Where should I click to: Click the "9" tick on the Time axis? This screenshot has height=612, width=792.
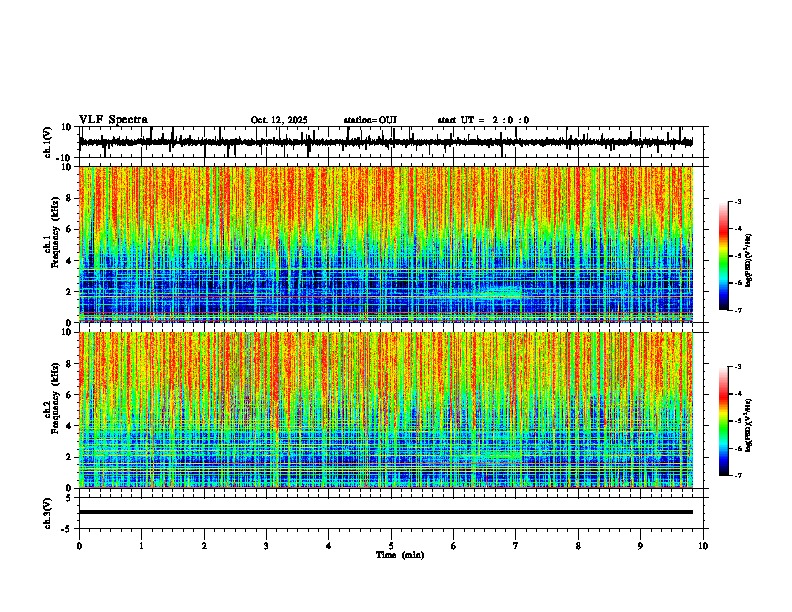coord(640,546)
